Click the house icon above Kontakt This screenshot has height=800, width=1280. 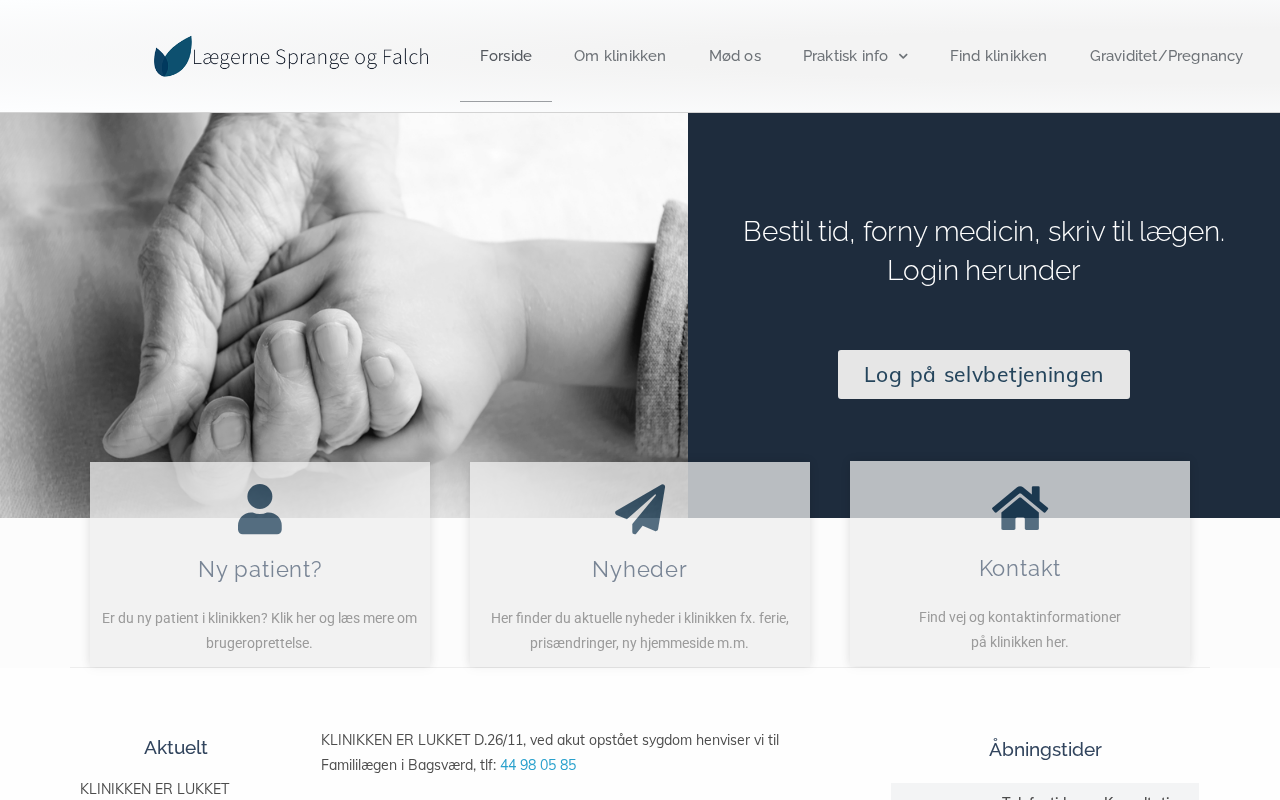pos(1020,508)
